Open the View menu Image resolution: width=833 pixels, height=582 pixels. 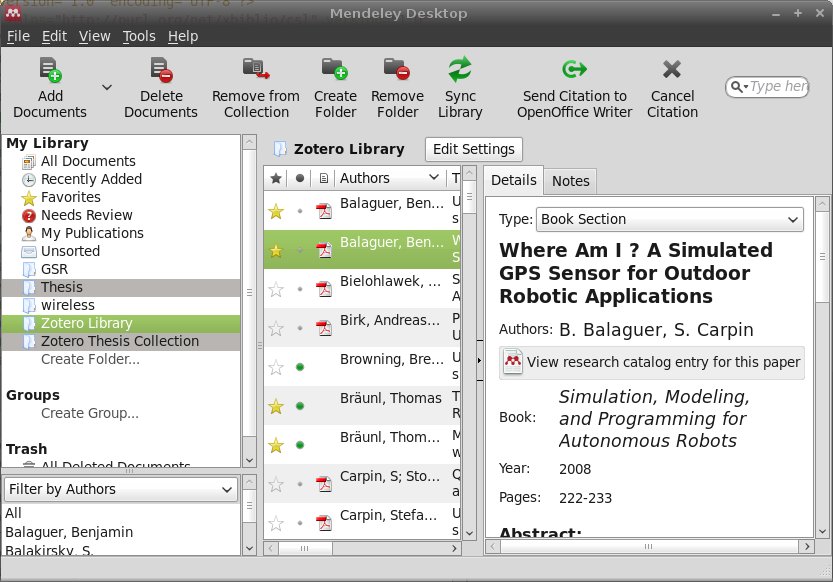coord(95,36)
